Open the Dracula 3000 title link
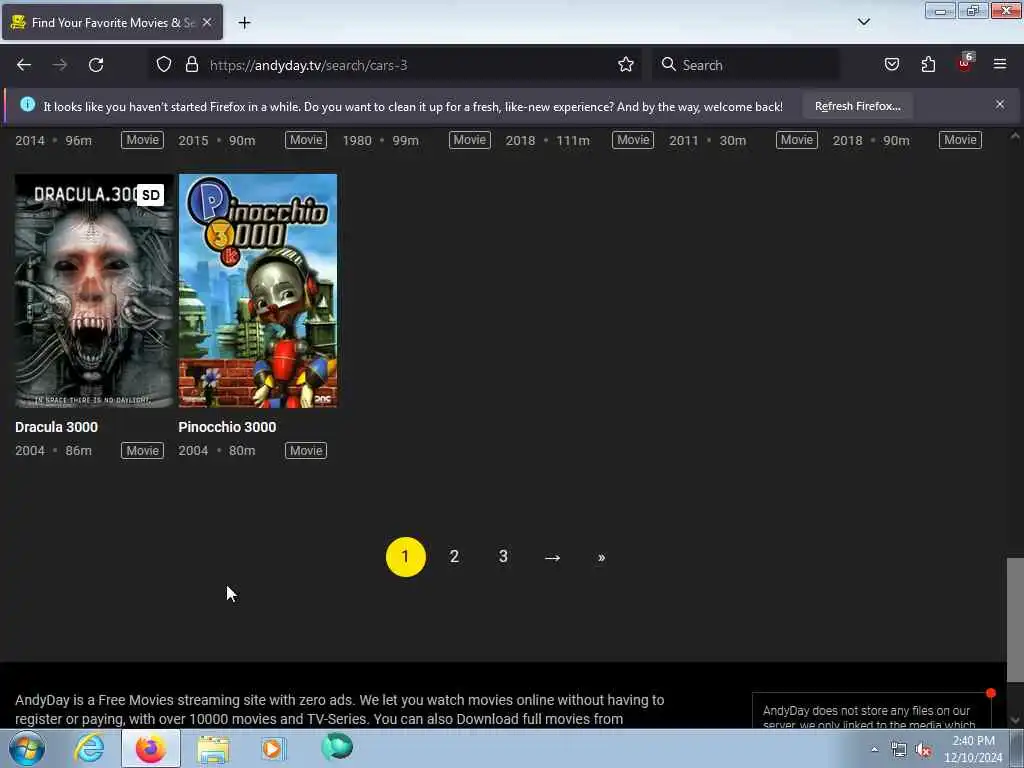Screen dimensions: 1024x768 pyautogui.click(x=56, y=427)
